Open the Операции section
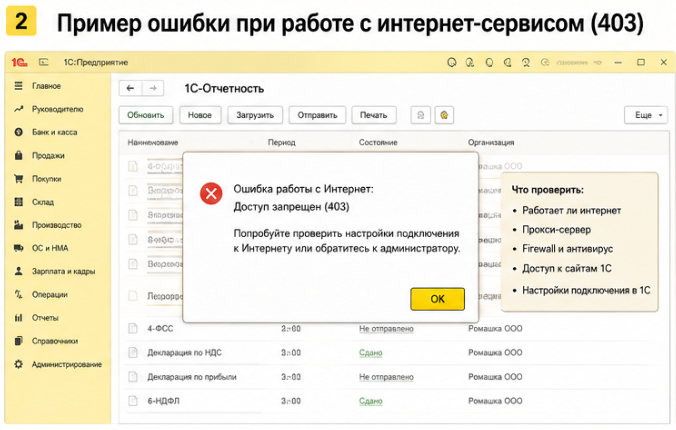676x430 pixels. click(x=50, y=295)
